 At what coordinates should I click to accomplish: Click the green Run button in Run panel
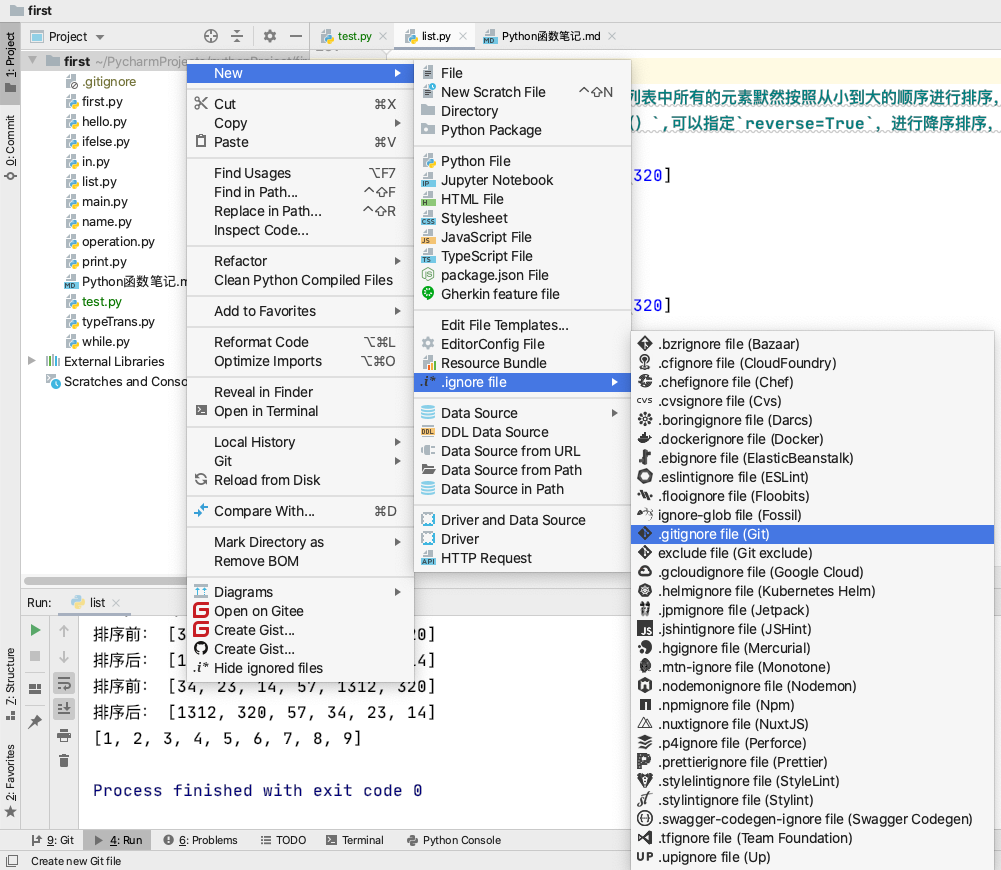pos(36,631)
